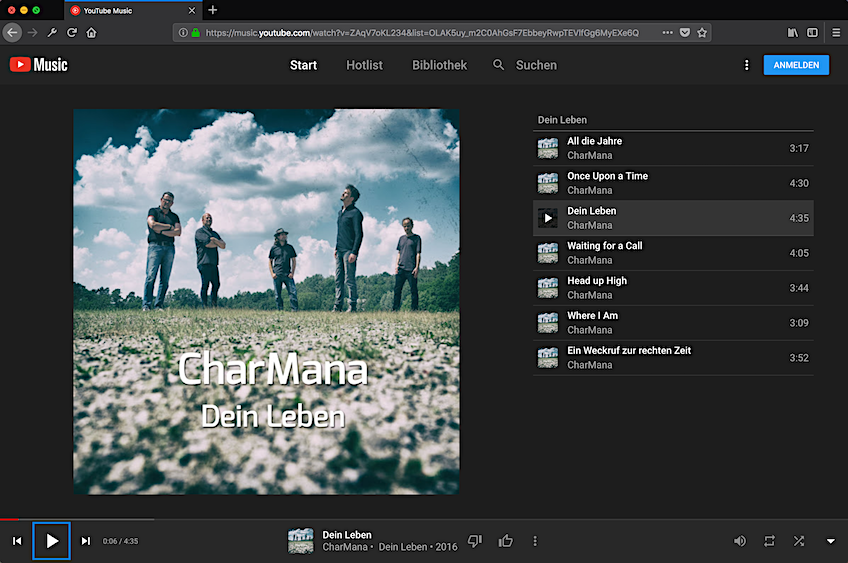Go to the browser home page
This screenshot has width=848, height=563.
91,33
